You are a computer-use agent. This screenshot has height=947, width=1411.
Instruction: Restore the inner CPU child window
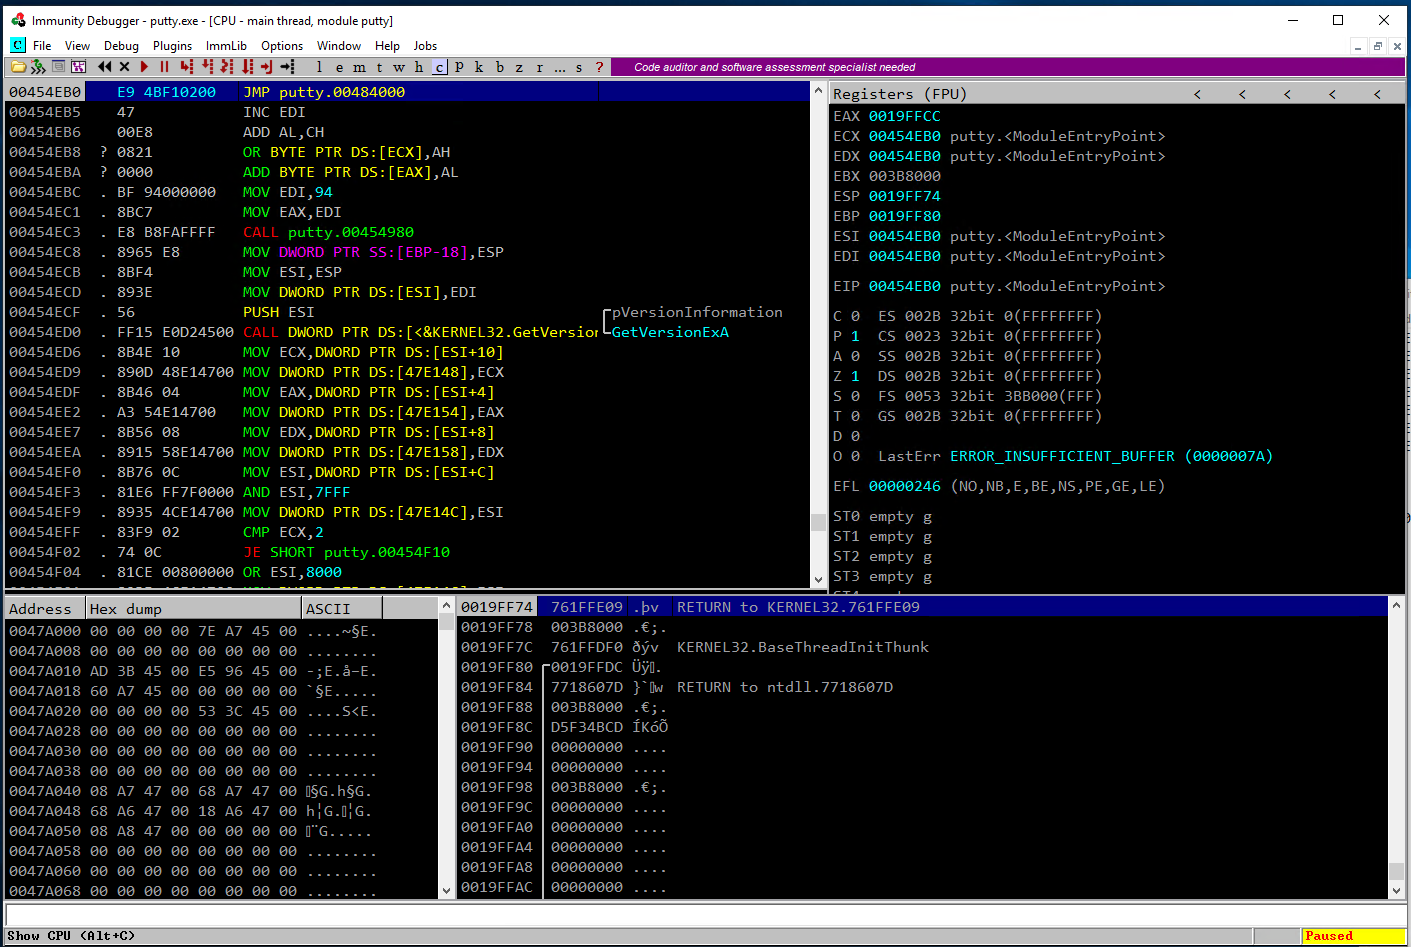click(x=1377, y=46)
